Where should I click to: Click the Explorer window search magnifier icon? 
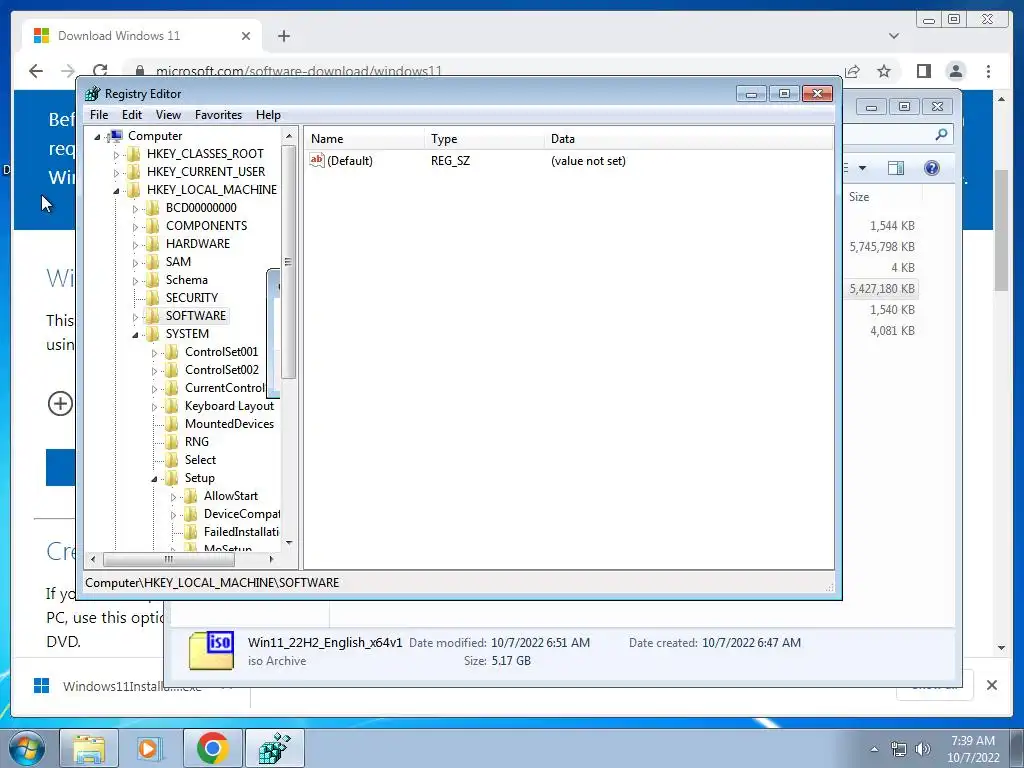(941, 135)
